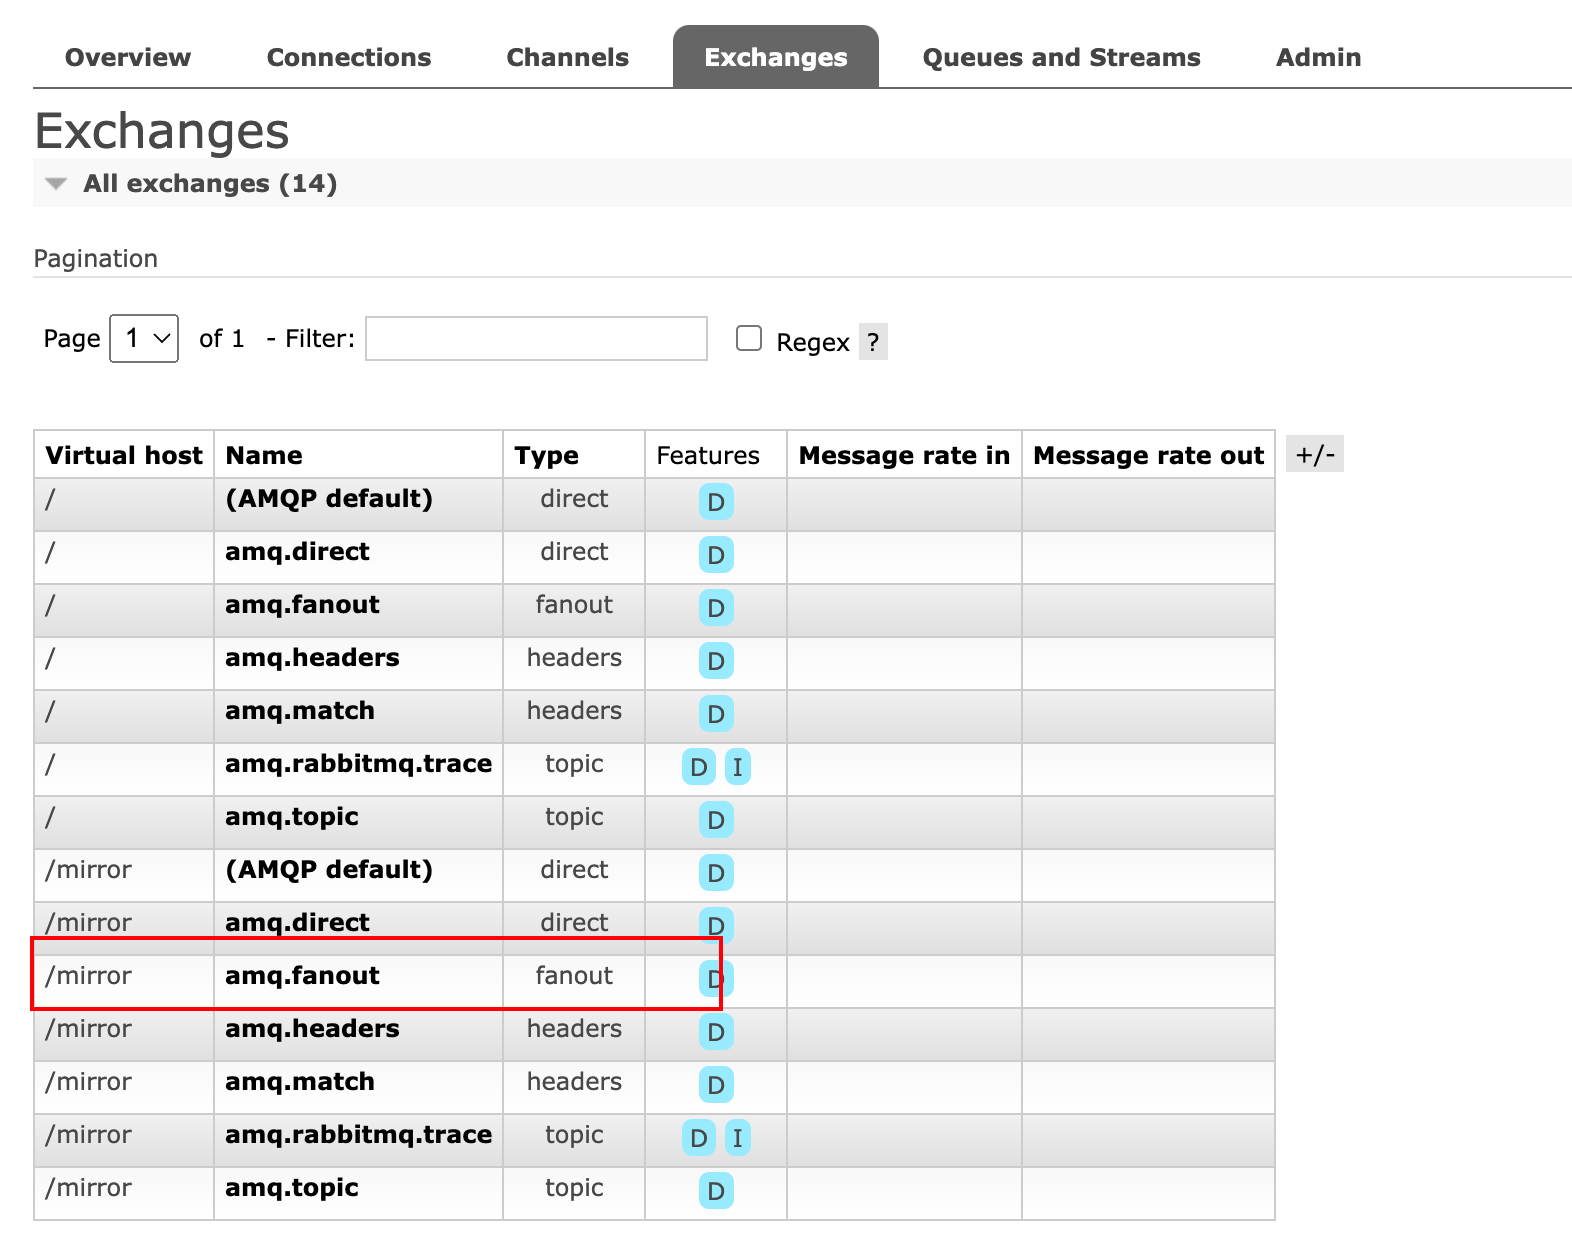
Task: Sort by Message rate out column
Action: [1148, 456]
